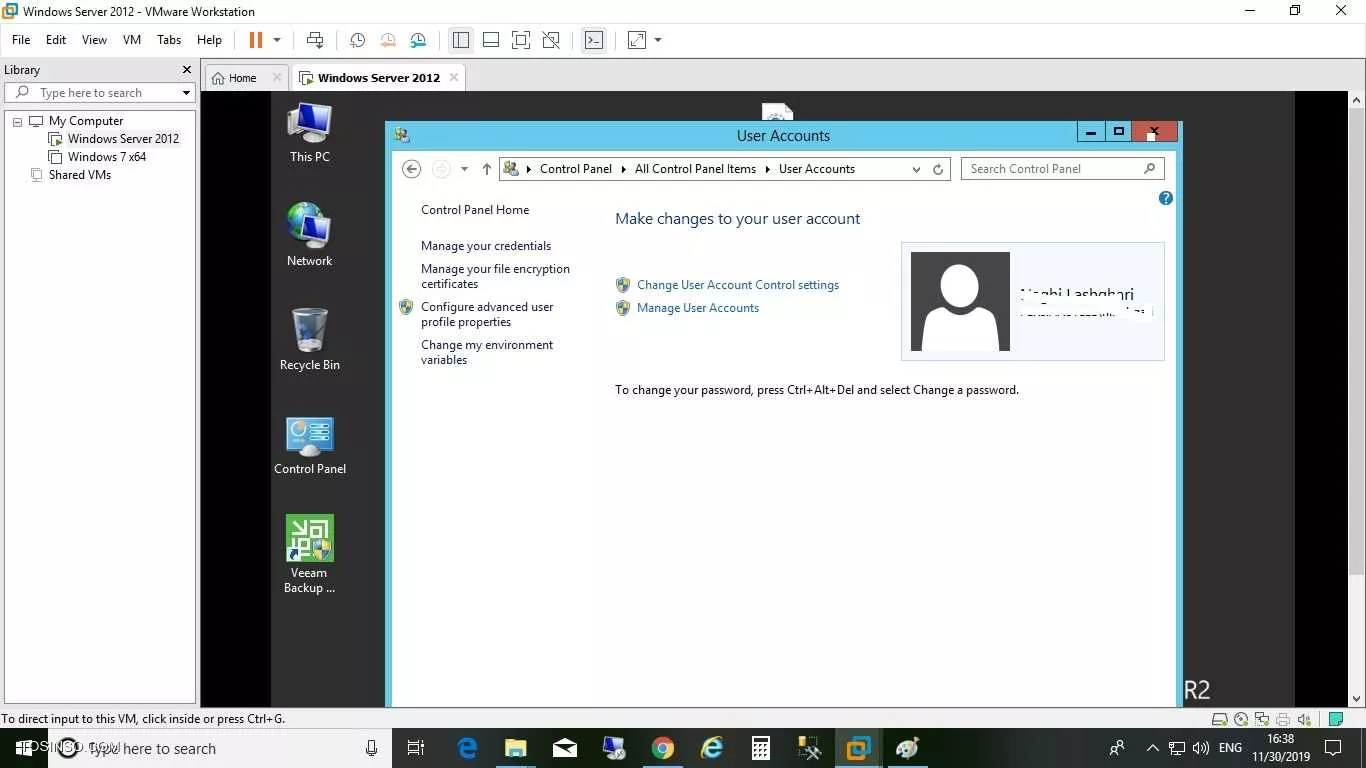Open Calculator from the taskbar
This screenshot has height=768, width=1366.
(761, 748)
